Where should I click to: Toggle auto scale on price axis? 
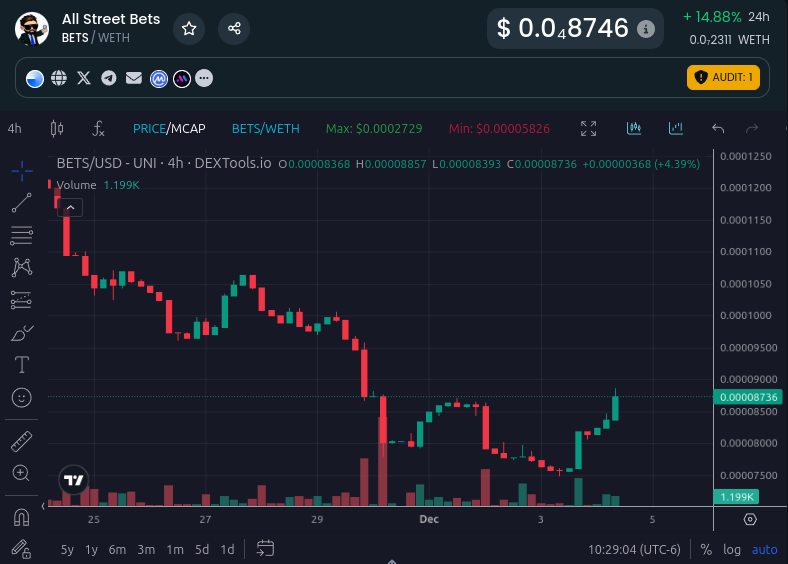(x=764, y=549)
